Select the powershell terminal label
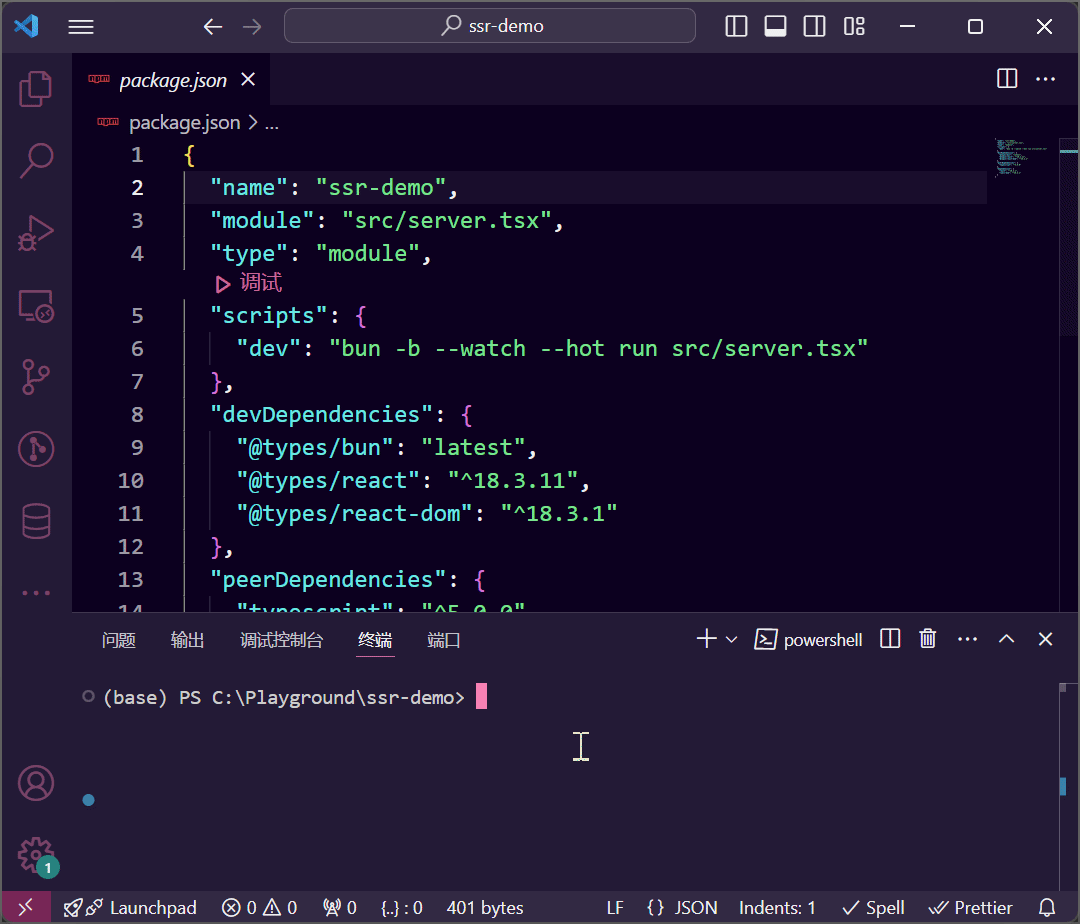This screenshot has height=924, width=1080. point(808,640)
